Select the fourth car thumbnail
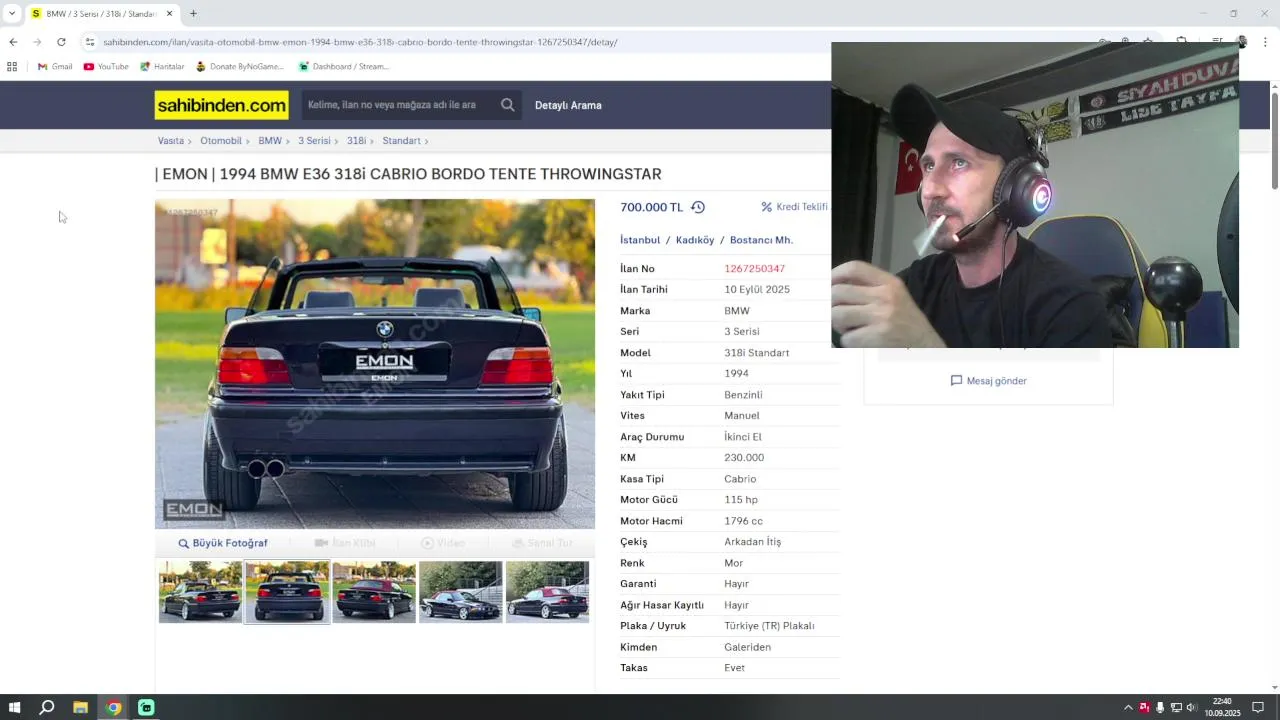Viewport: 1280px width, 720px height. pos(461,592)
